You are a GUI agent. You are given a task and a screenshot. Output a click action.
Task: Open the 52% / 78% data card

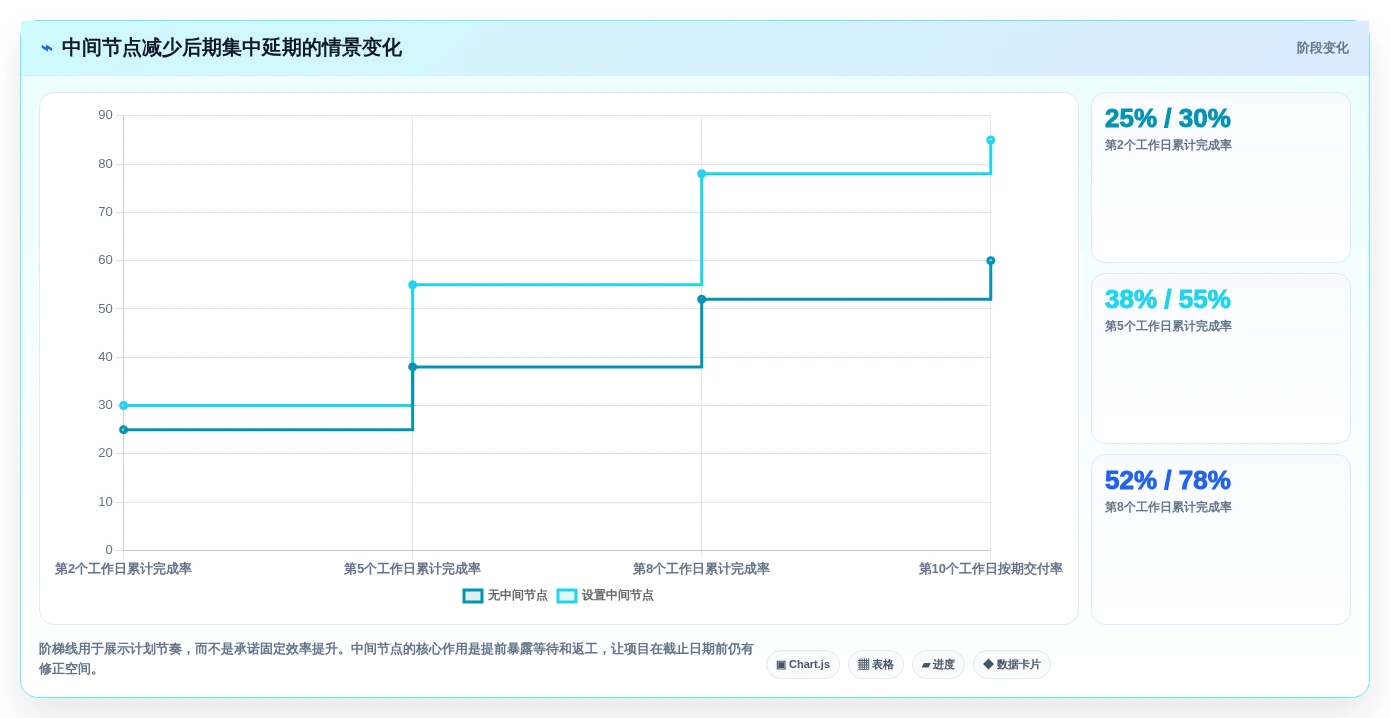pyautogui.click(x=1221, y=540)
